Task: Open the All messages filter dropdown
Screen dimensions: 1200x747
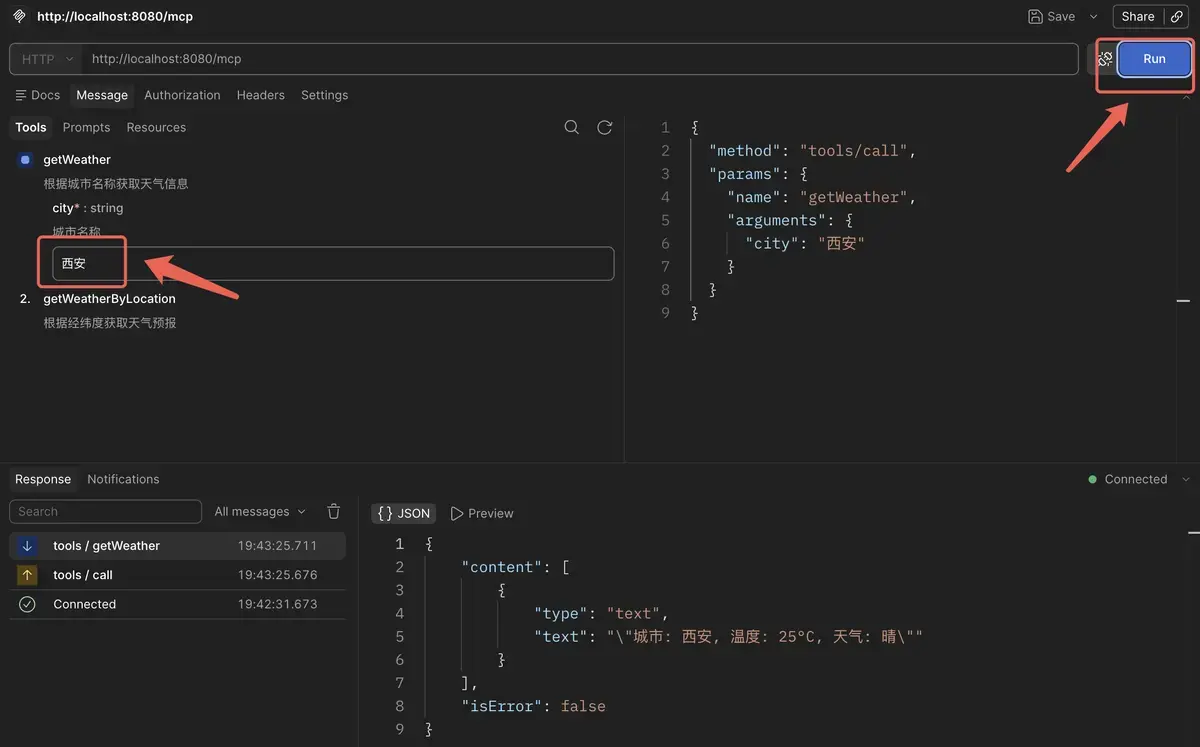Action: pos(260,511)
